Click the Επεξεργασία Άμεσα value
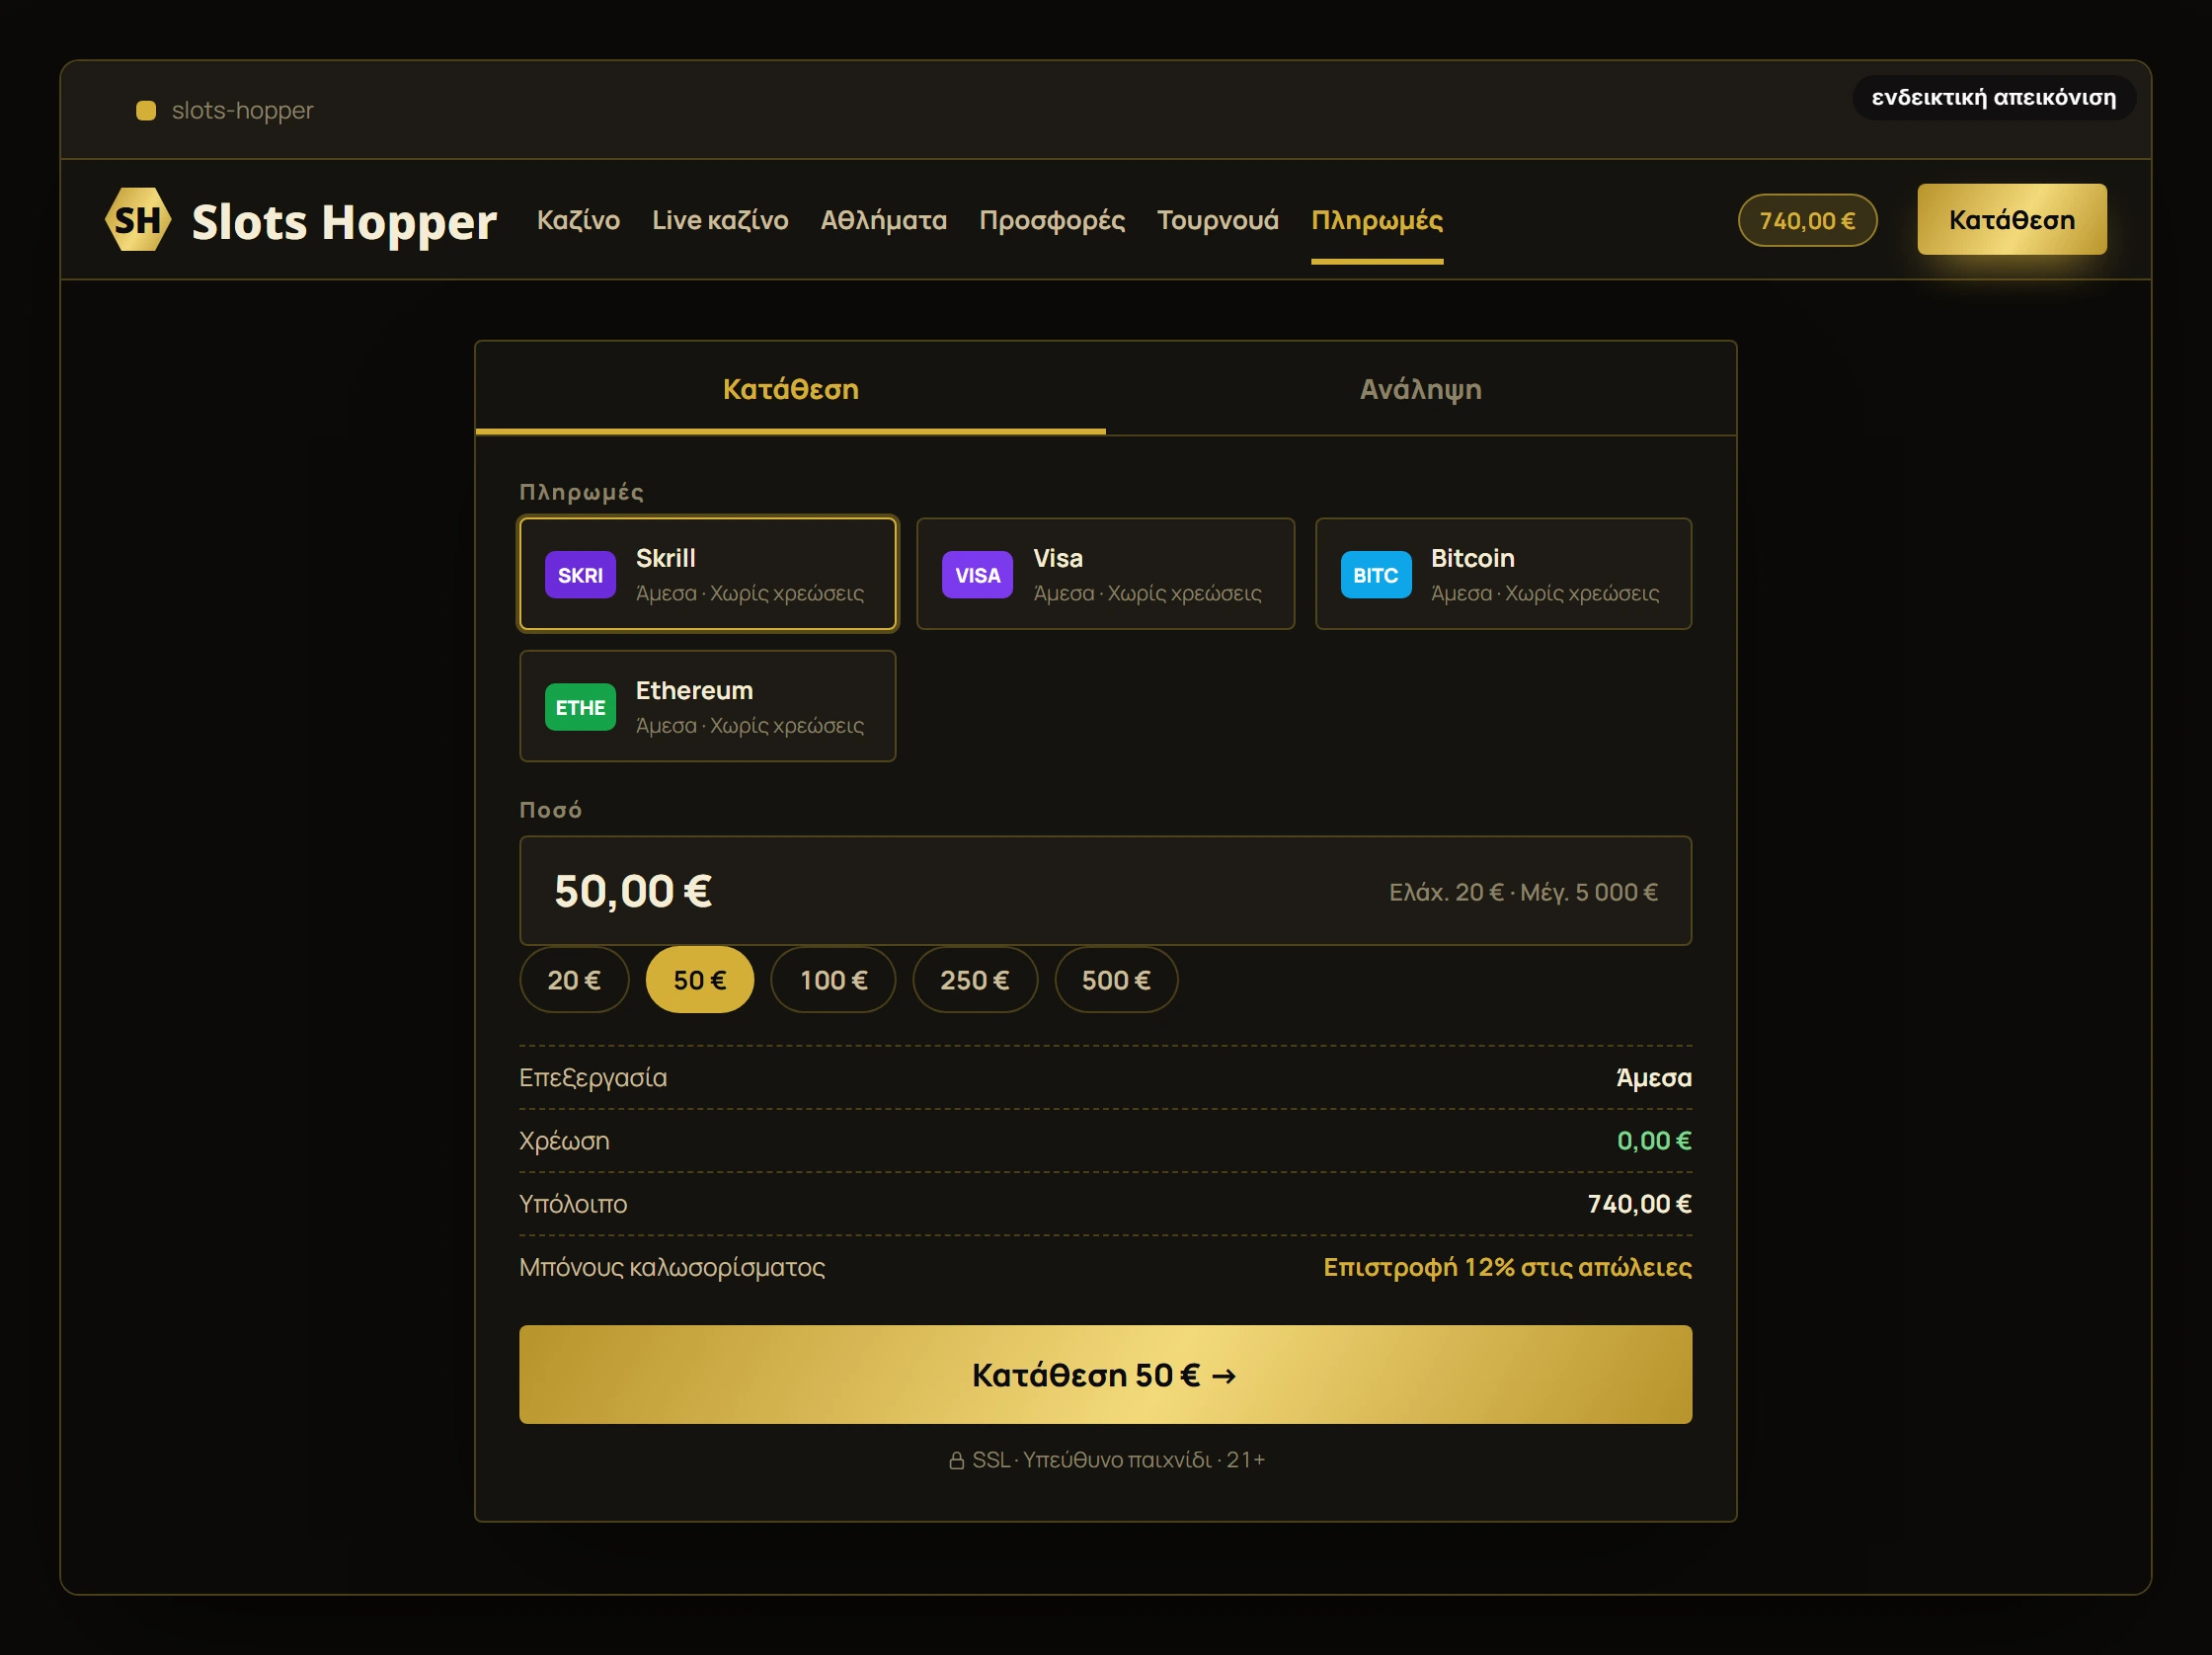The image size is (2212, 1655). click(1654, 1077)
